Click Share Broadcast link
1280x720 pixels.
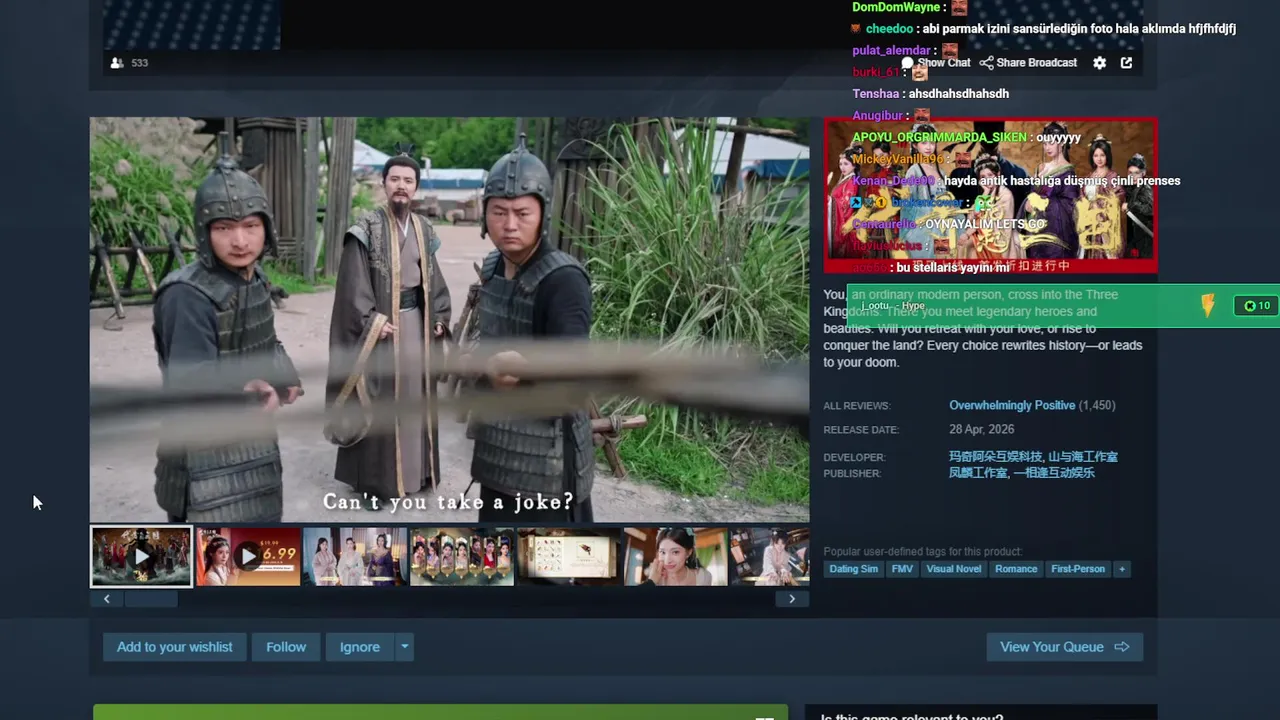[x=1028, y=63]
